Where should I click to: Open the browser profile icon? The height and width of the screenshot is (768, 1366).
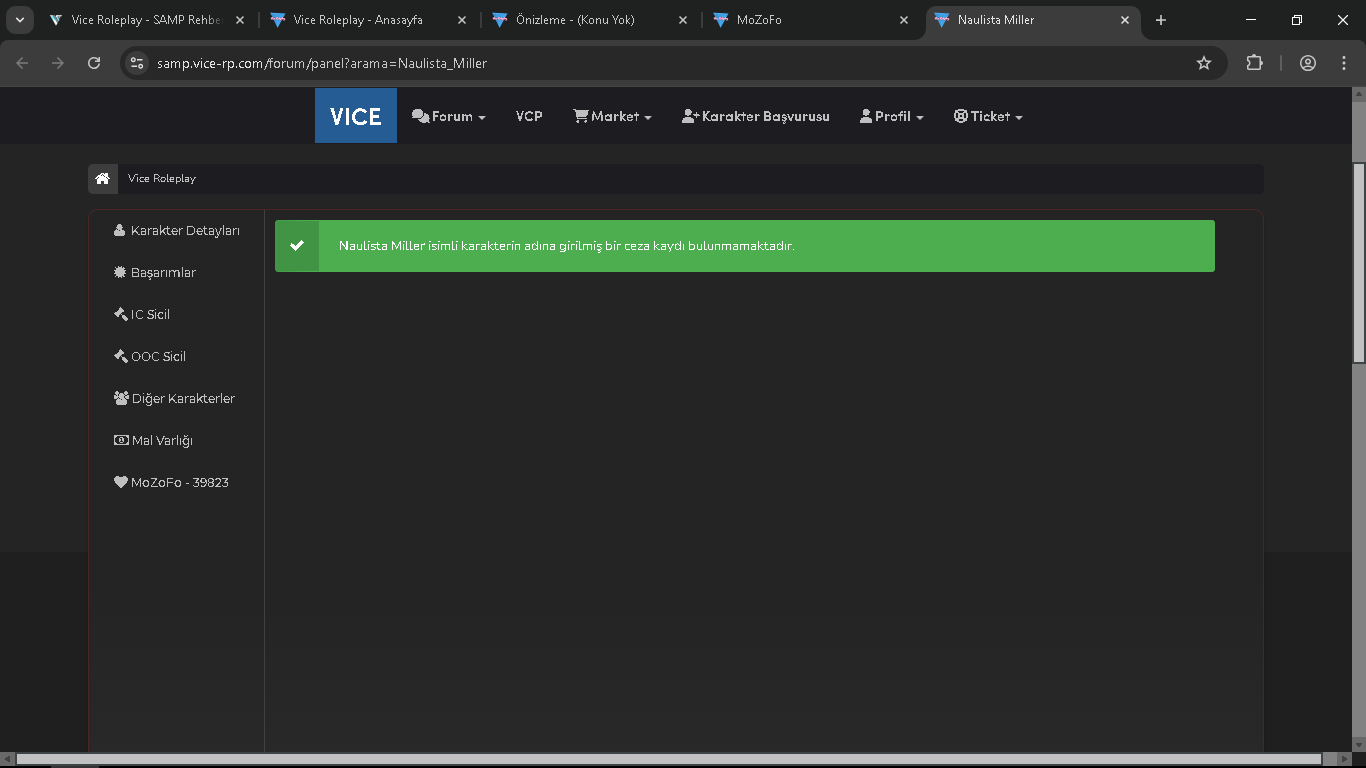point(1308,63)
